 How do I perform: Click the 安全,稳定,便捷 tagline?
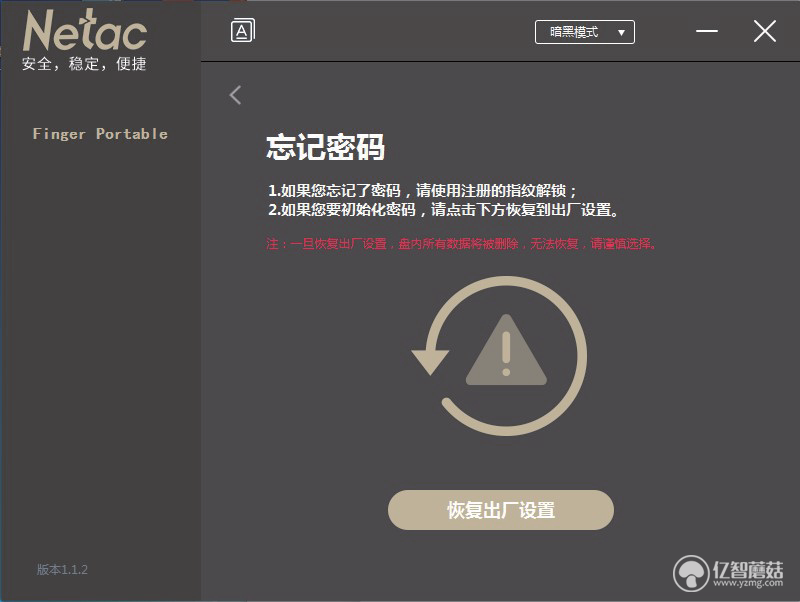(84, 64)
